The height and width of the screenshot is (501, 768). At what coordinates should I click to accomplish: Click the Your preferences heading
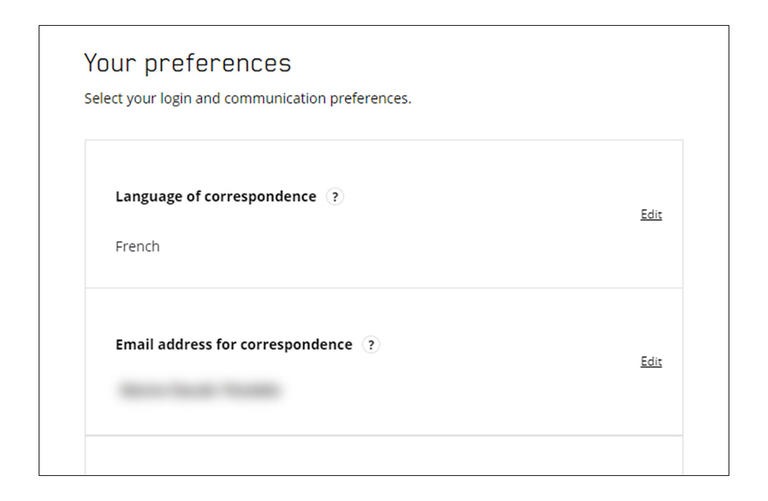tap(187, 63)
